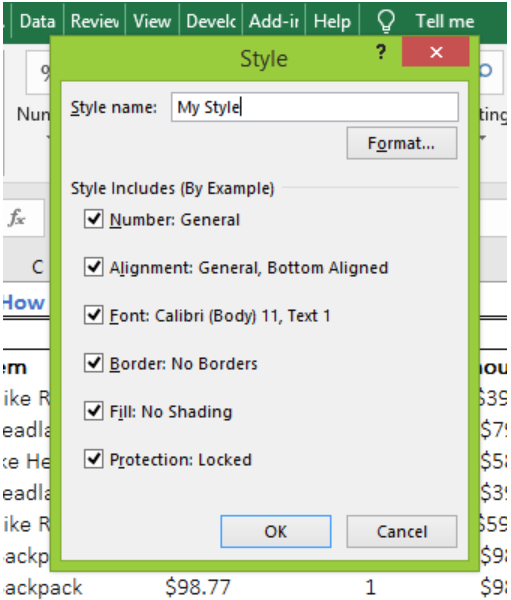Select the Developer ribbon tab
Viewport: 511px width, 600px height.
click(211, 21)
